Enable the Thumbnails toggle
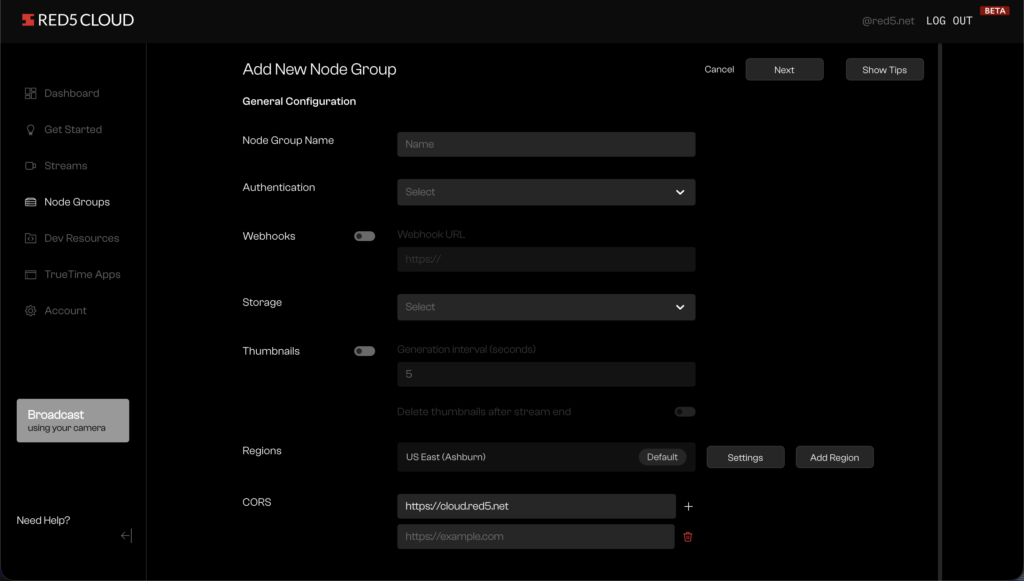 point(364,351)
